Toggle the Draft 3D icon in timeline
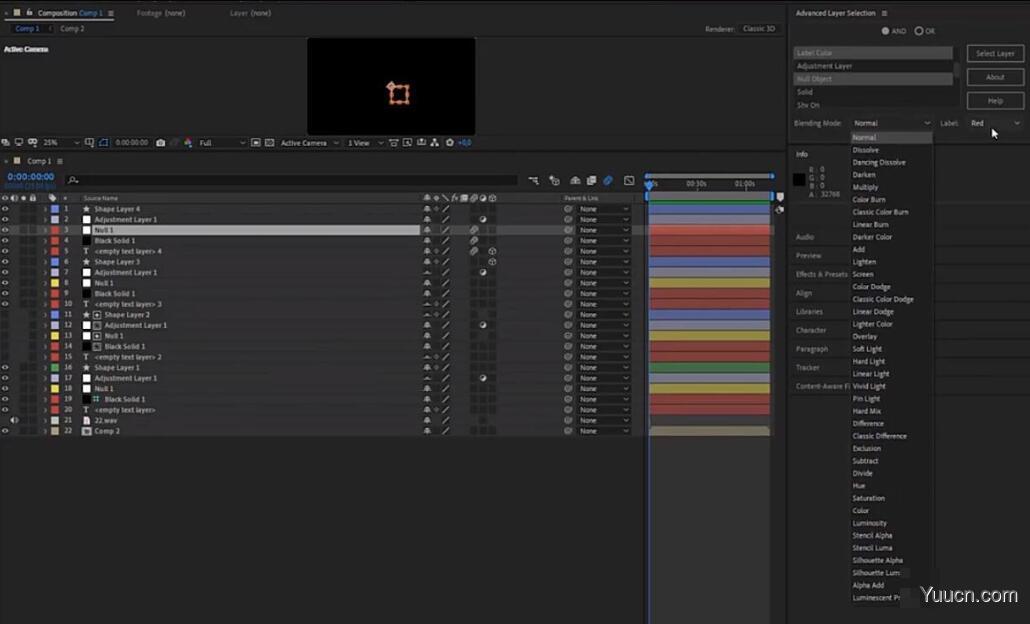This screenshot has height=624, width=1030. [554, 181]
